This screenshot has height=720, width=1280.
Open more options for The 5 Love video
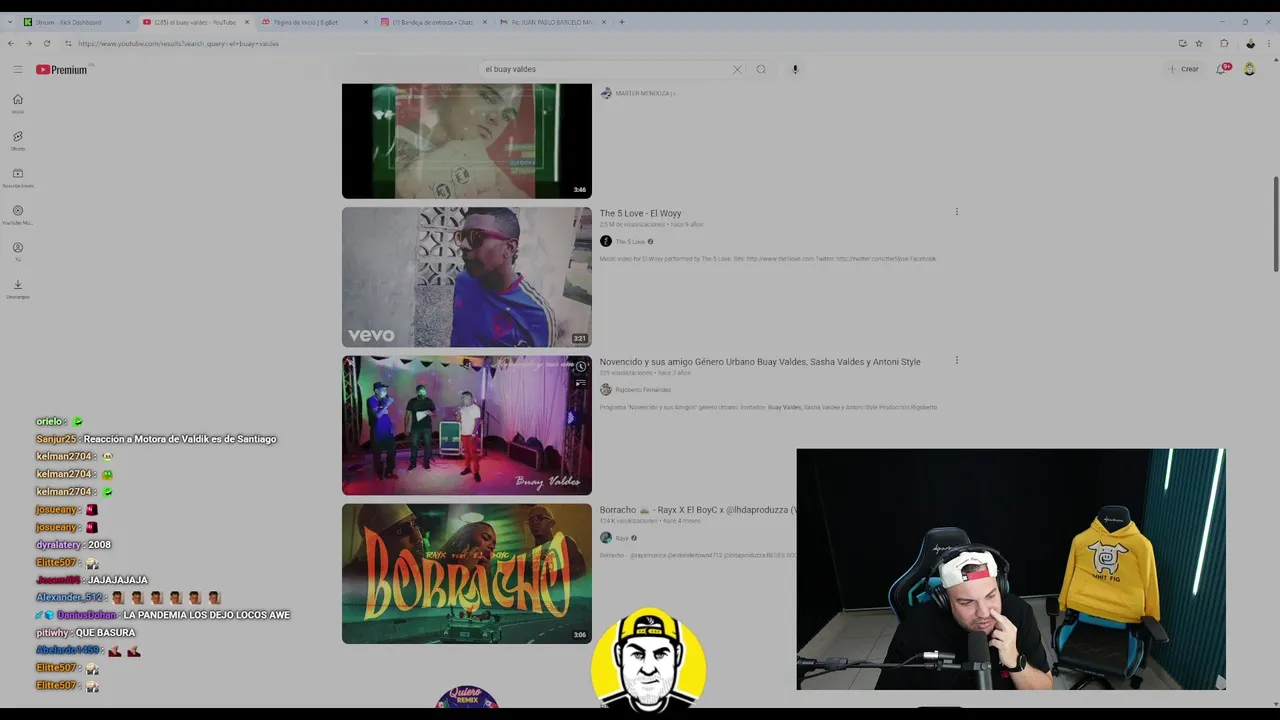tap(956, 212)
